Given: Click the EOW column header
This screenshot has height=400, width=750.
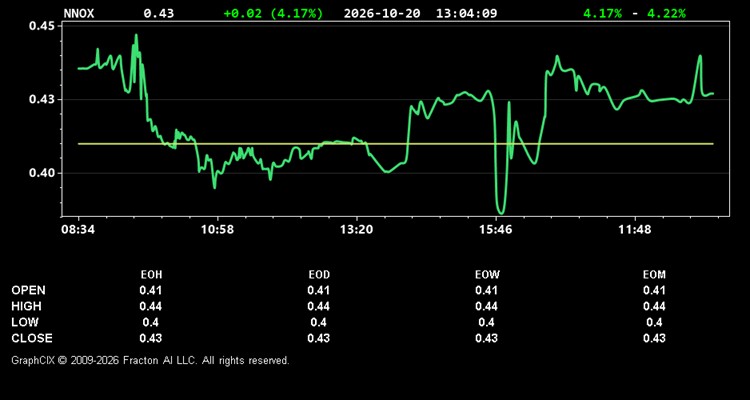Looking at the screenshot, I should pos(487,275).
